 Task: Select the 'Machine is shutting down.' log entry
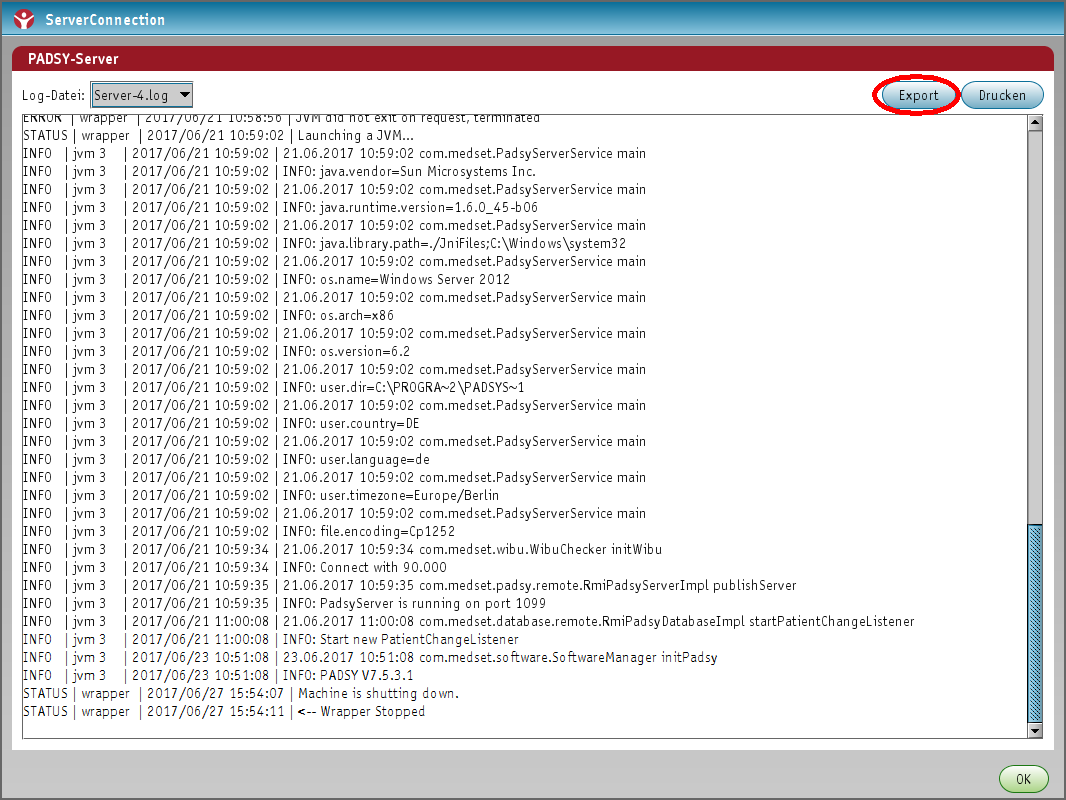point(378,694)
